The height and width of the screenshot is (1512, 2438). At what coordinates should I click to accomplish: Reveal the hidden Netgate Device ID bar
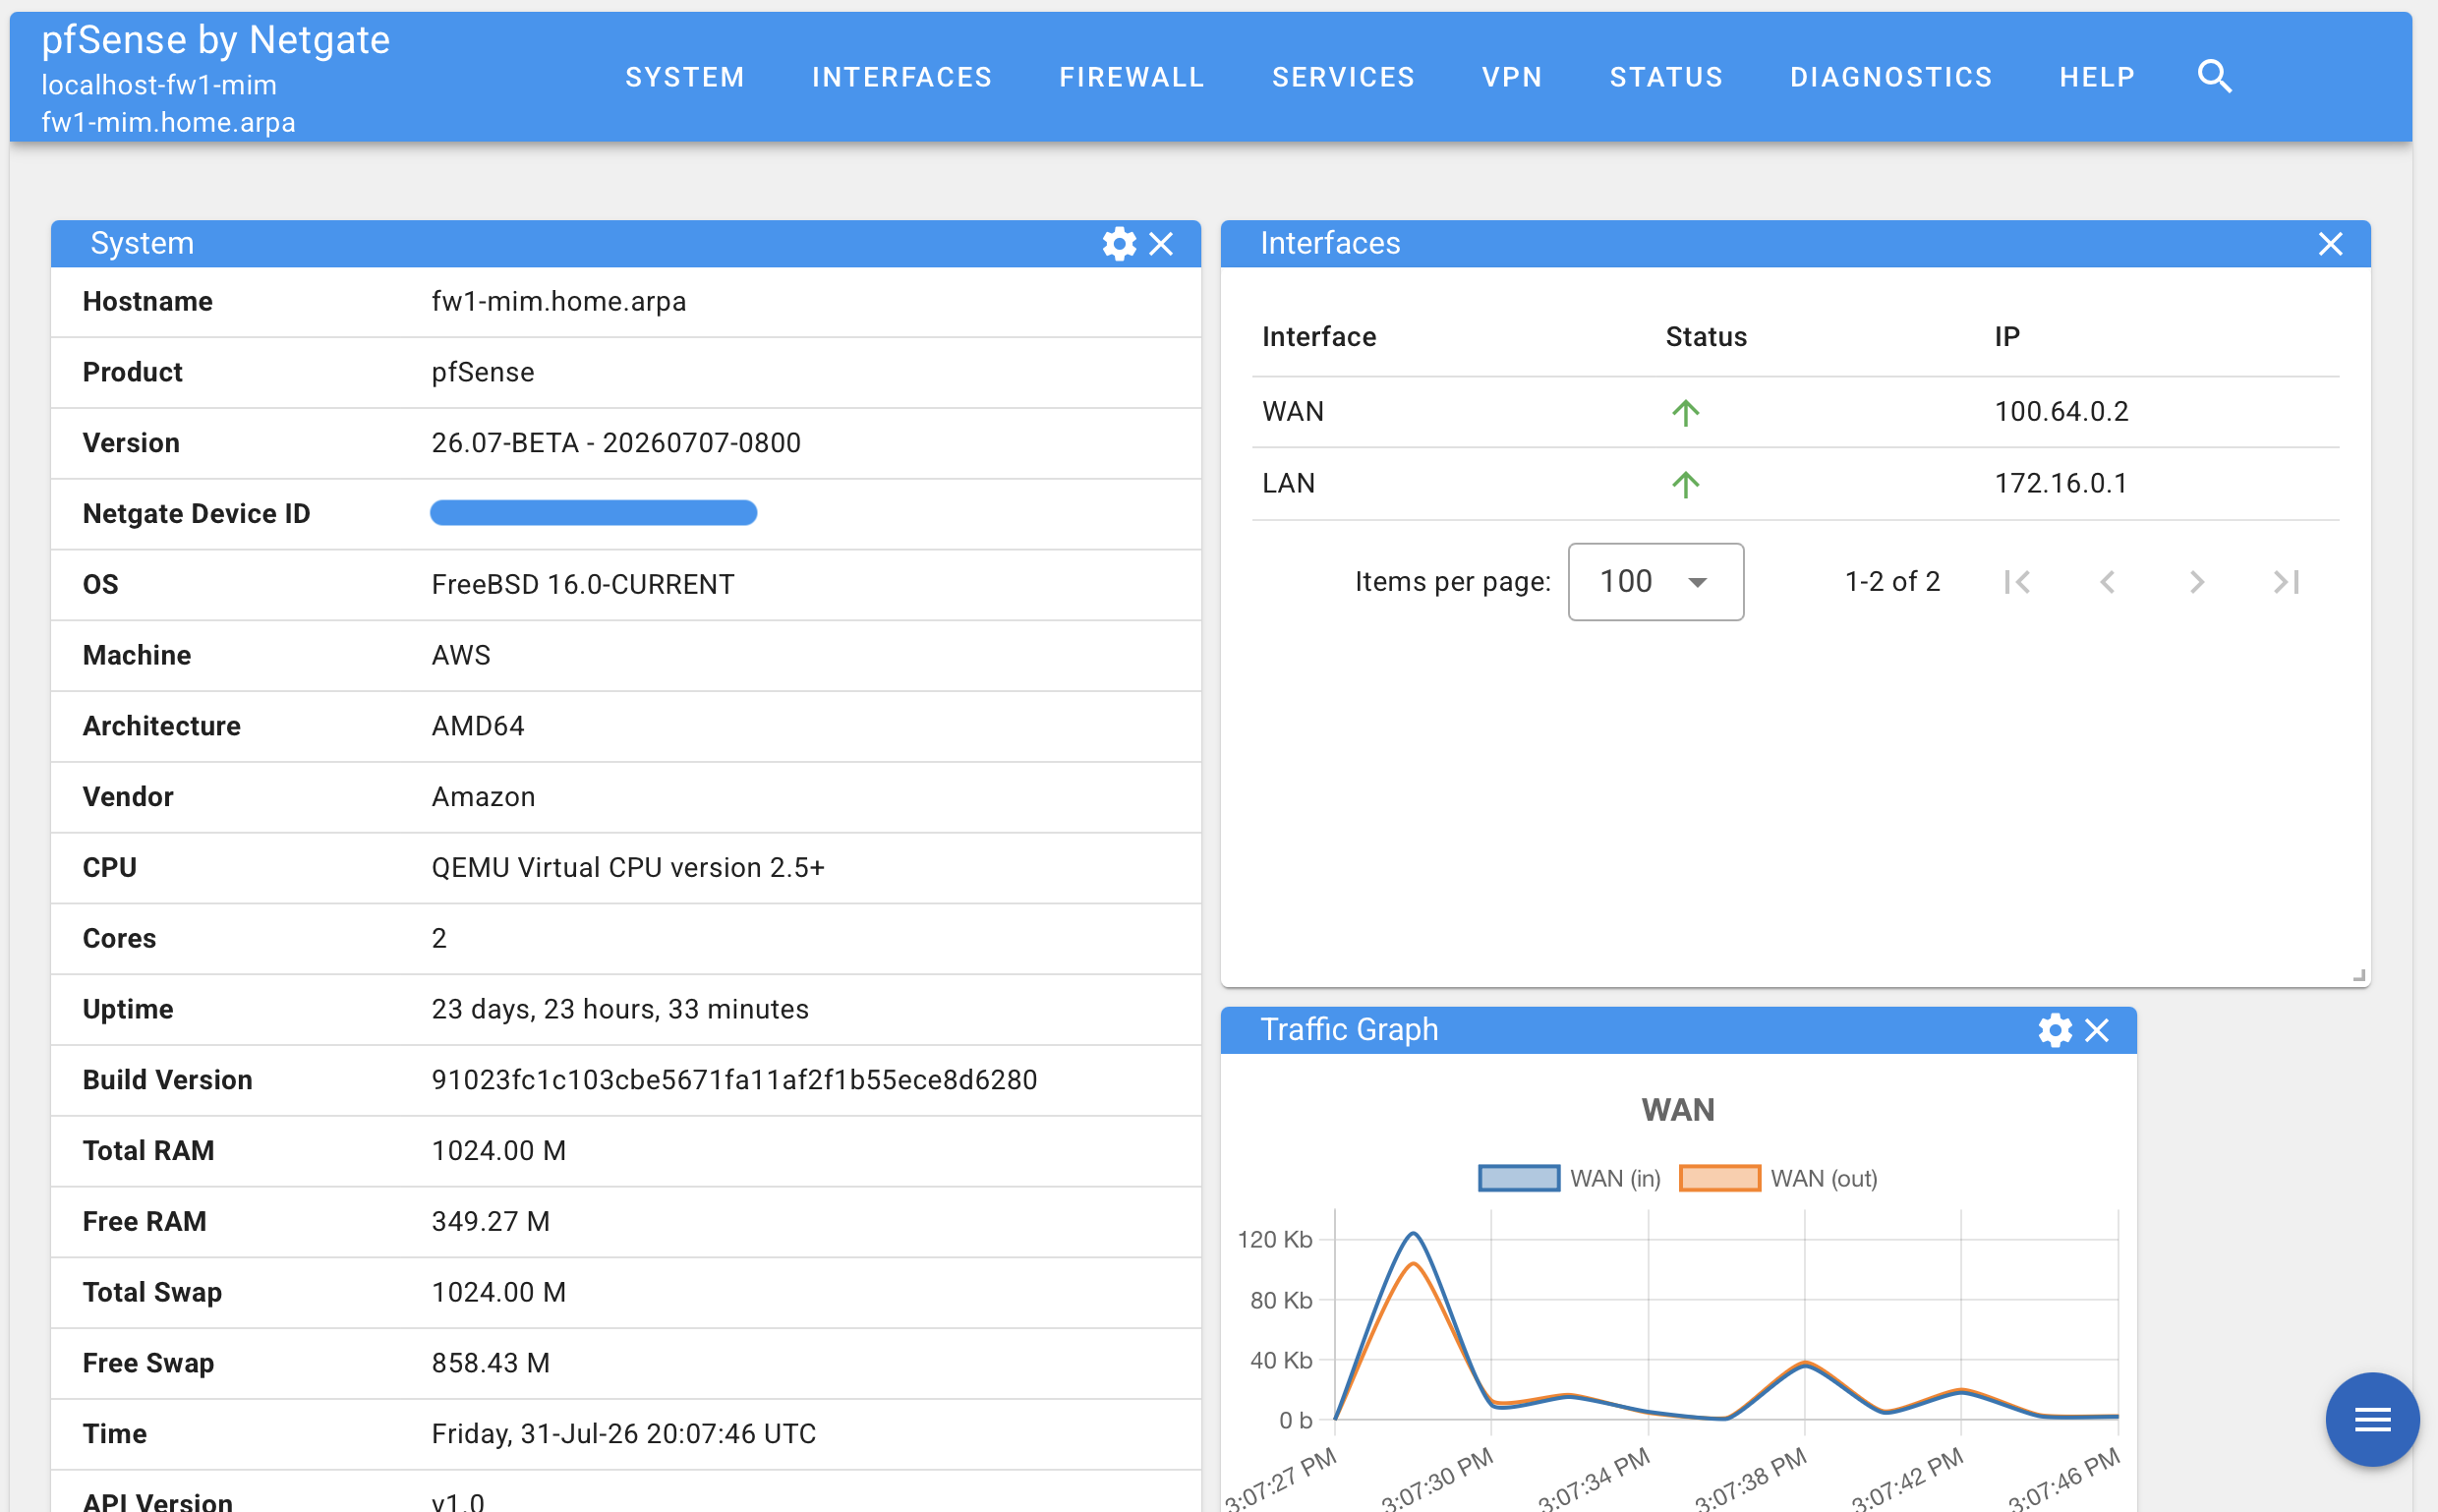tap(593, 513)
